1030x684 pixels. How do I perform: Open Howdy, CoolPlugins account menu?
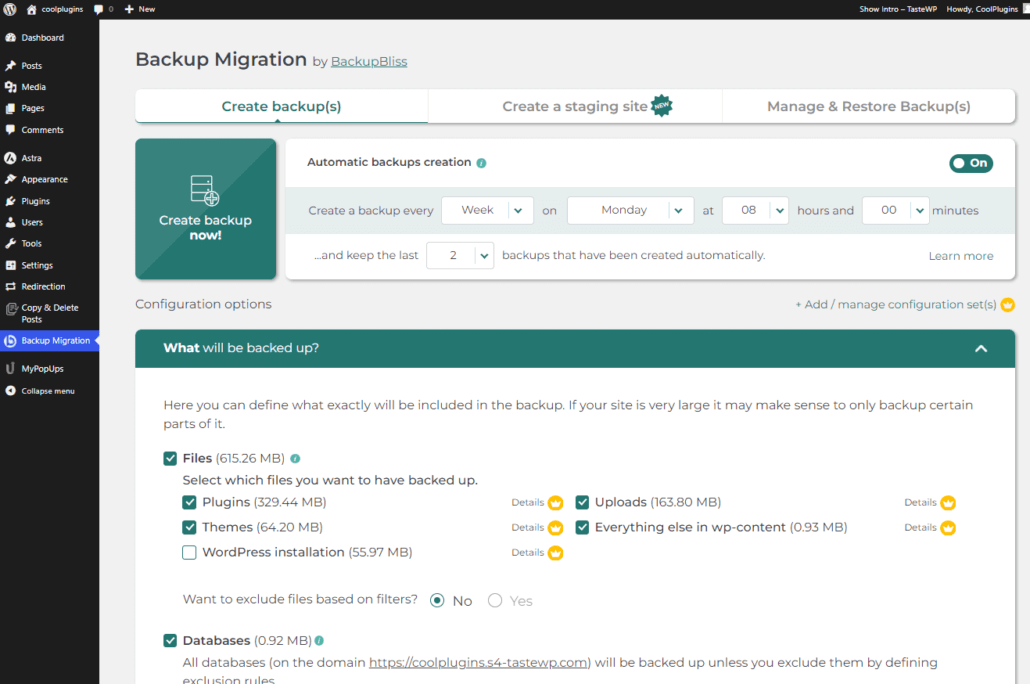[x=983, y=9]
